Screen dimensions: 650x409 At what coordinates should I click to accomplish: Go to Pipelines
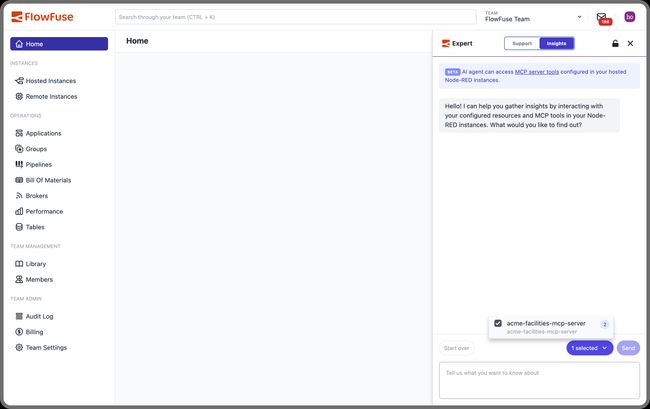point(39,165)
